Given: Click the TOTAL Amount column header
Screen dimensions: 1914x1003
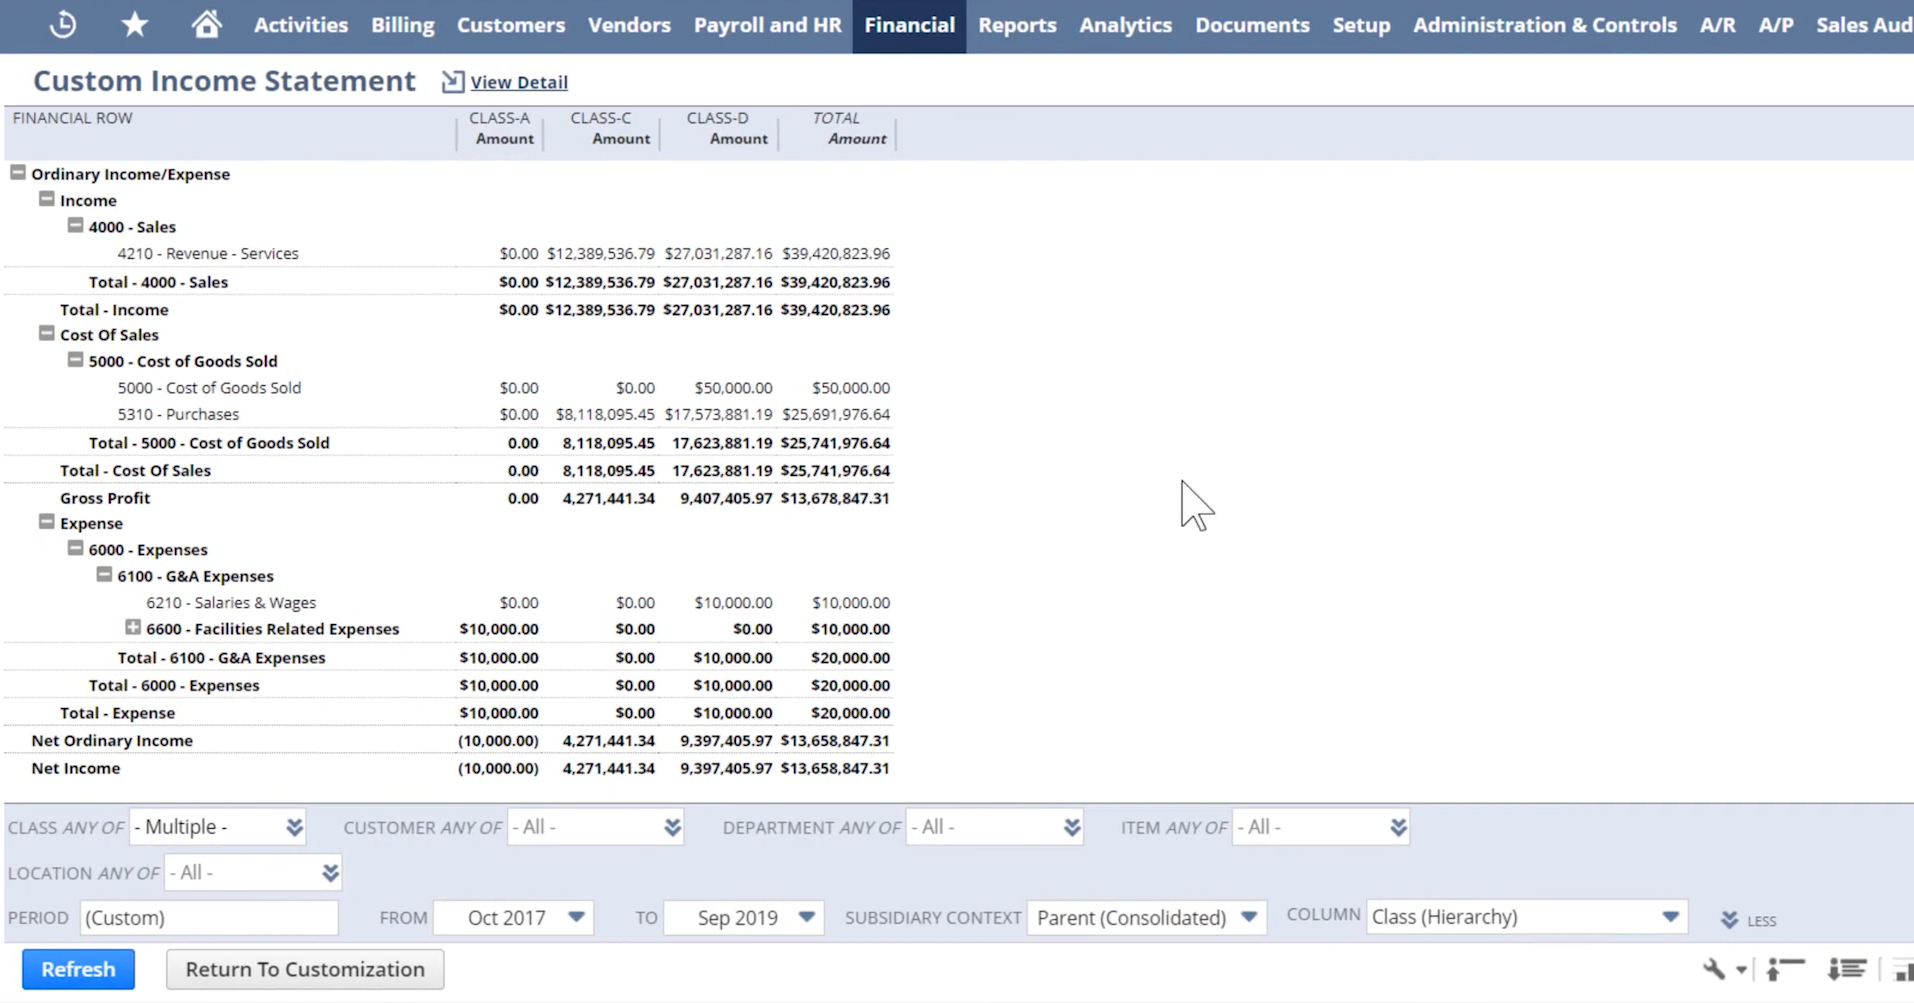Looking at the screenshot, I should click(x=838, y=128).
